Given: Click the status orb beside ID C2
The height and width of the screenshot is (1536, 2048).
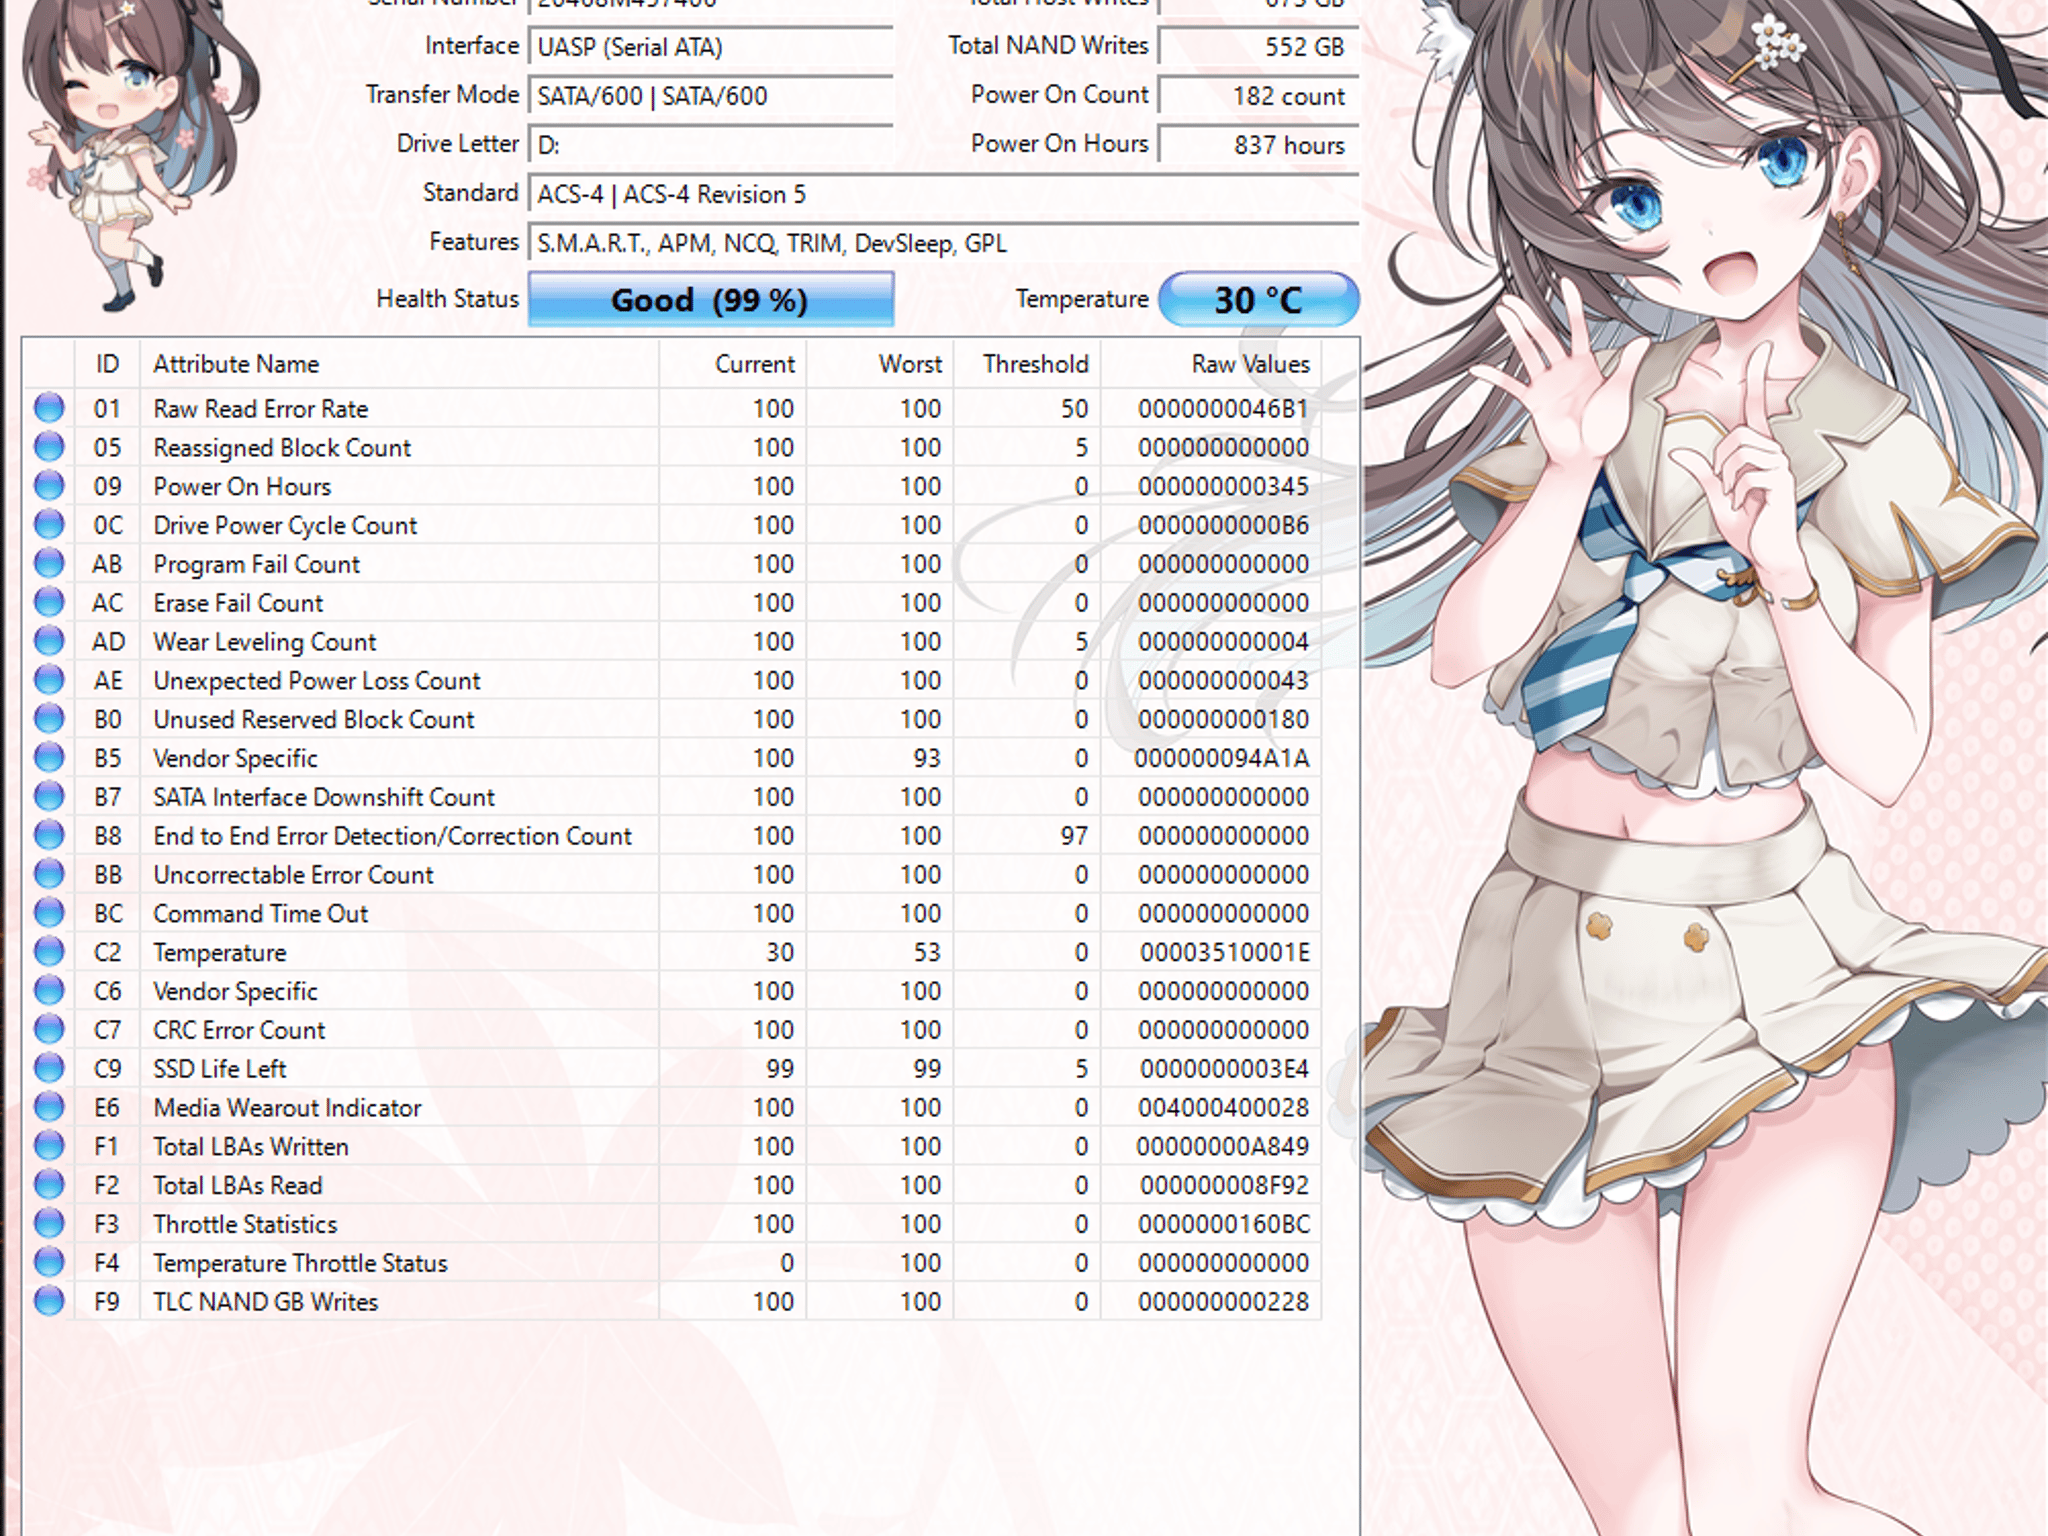Looking at the screenshot, I should pos(49,952).
